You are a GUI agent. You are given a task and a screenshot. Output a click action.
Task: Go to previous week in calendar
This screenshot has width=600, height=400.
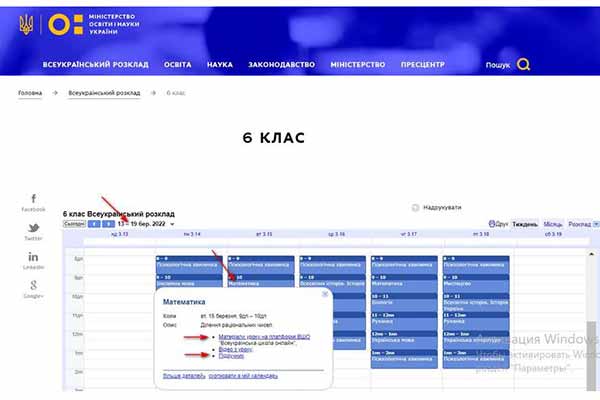point(94,224)
